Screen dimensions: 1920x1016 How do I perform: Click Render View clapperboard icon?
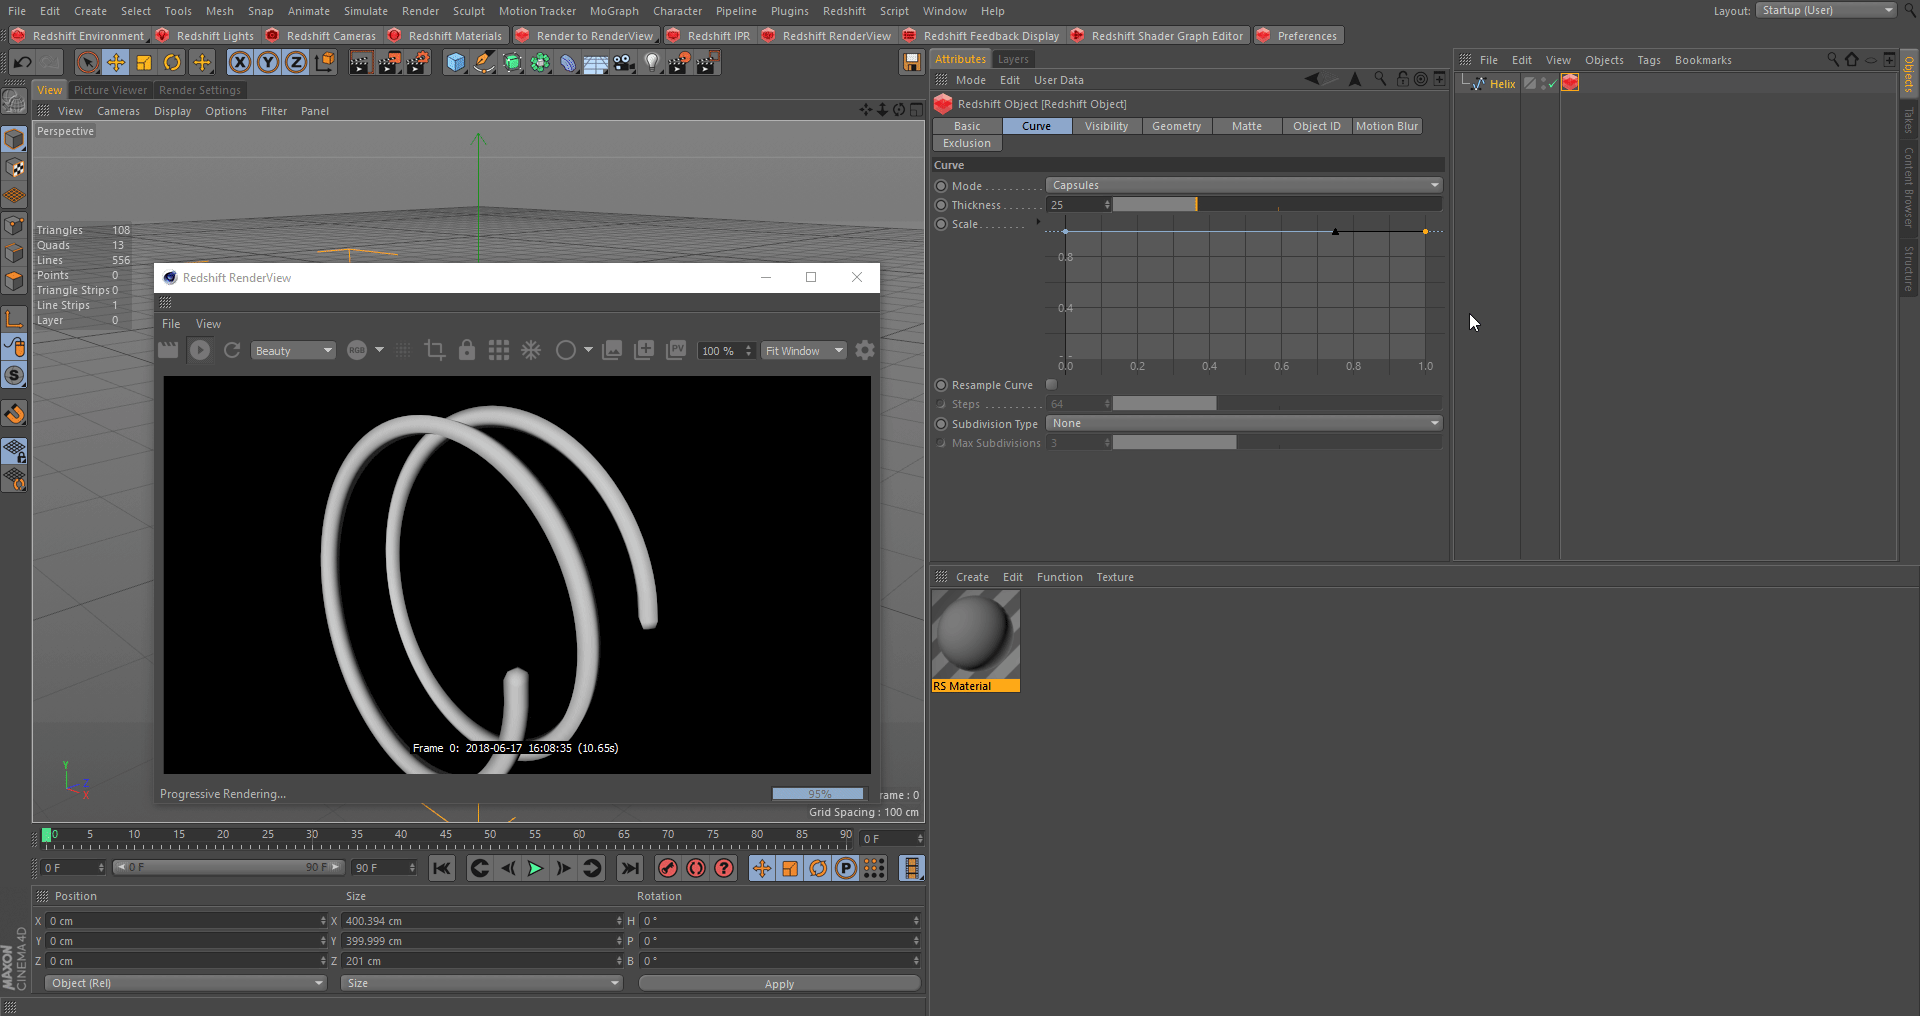click(x=360, y=63)
